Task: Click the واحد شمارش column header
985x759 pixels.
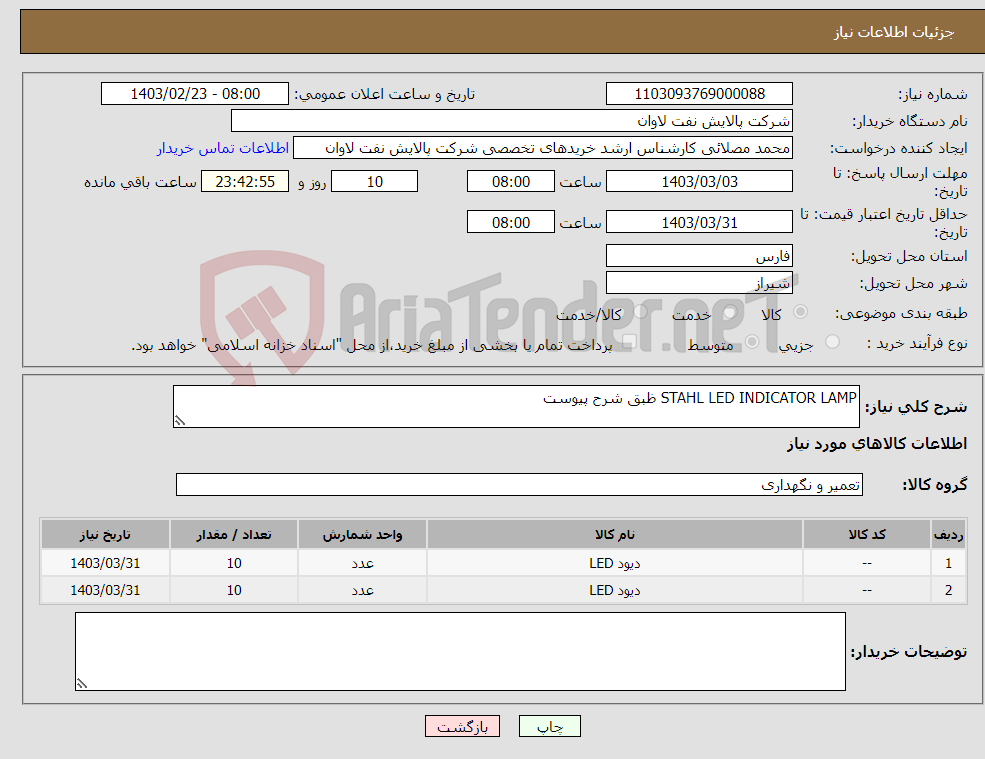Action: [x=362, y=535]
